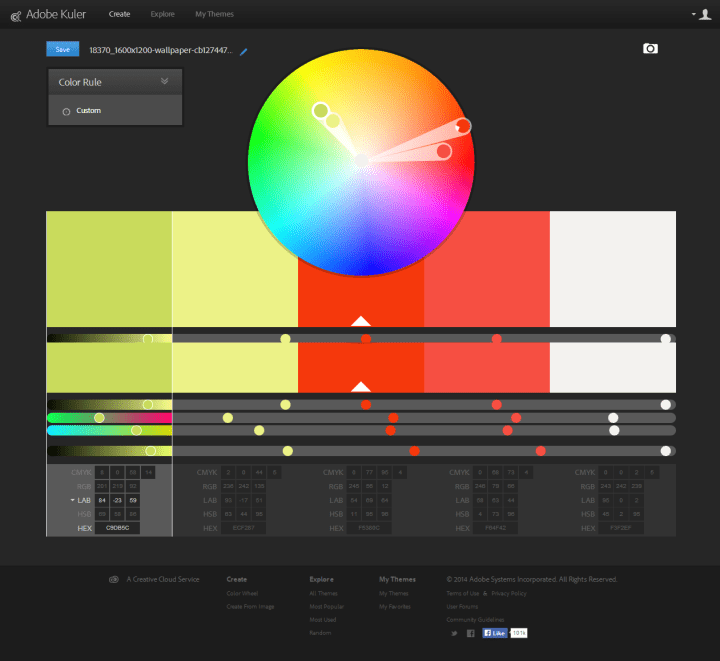Click the Creative Cloud icon in the footer

pyautogui.click(x=114, y=579)
